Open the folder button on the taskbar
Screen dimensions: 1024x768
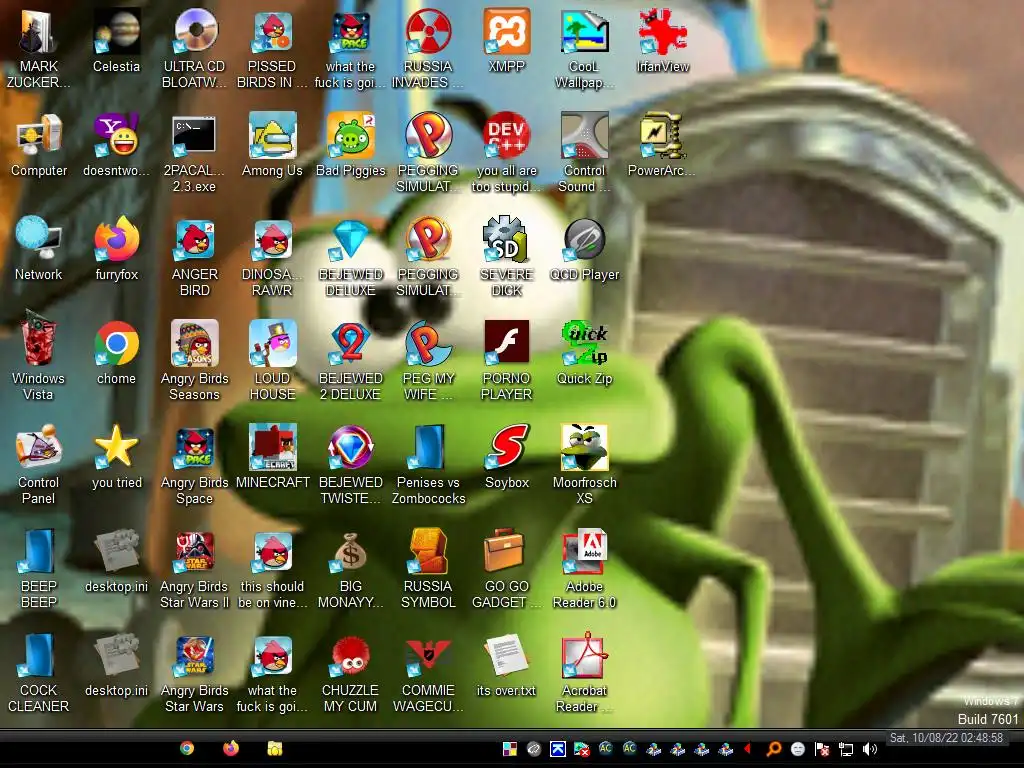tap(275, 748)
